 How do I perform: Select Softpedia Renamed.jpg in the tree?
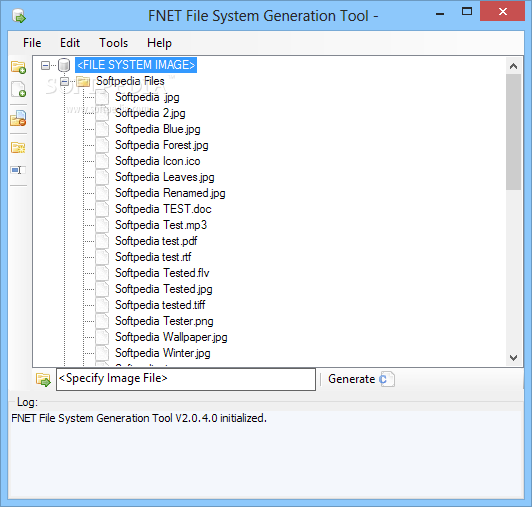point(170,193)
